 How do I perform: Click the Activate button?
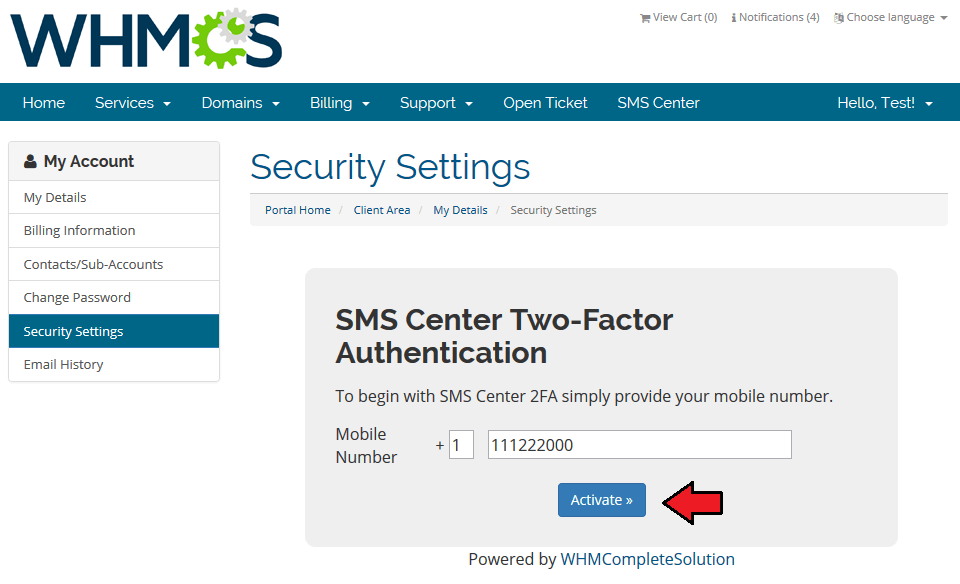tap(601, 499)
